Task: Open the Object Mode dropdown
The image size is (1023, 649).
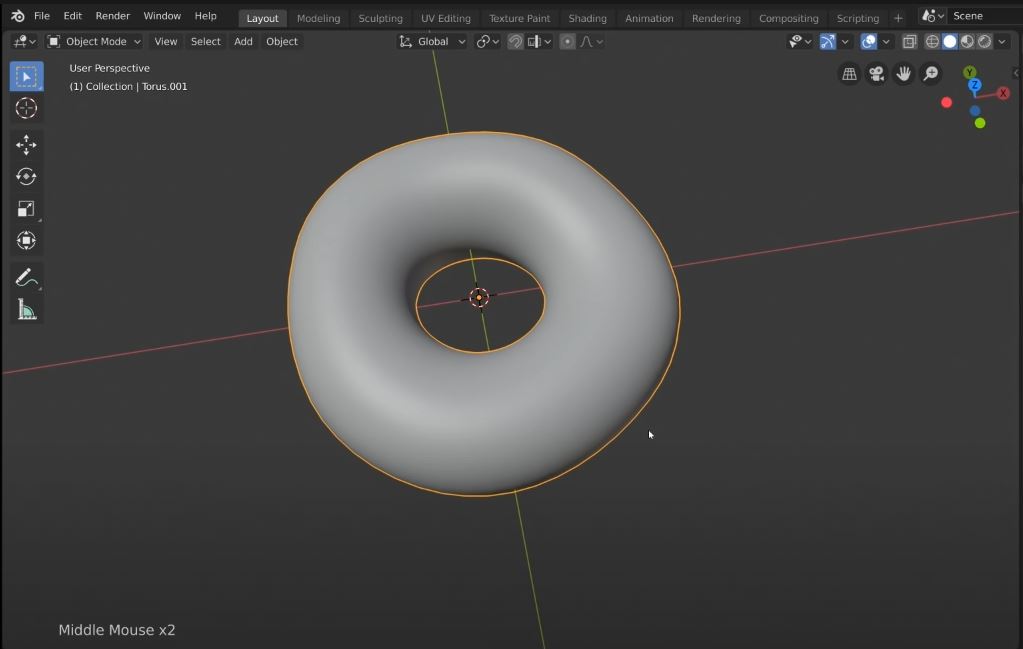Action: 94,42
